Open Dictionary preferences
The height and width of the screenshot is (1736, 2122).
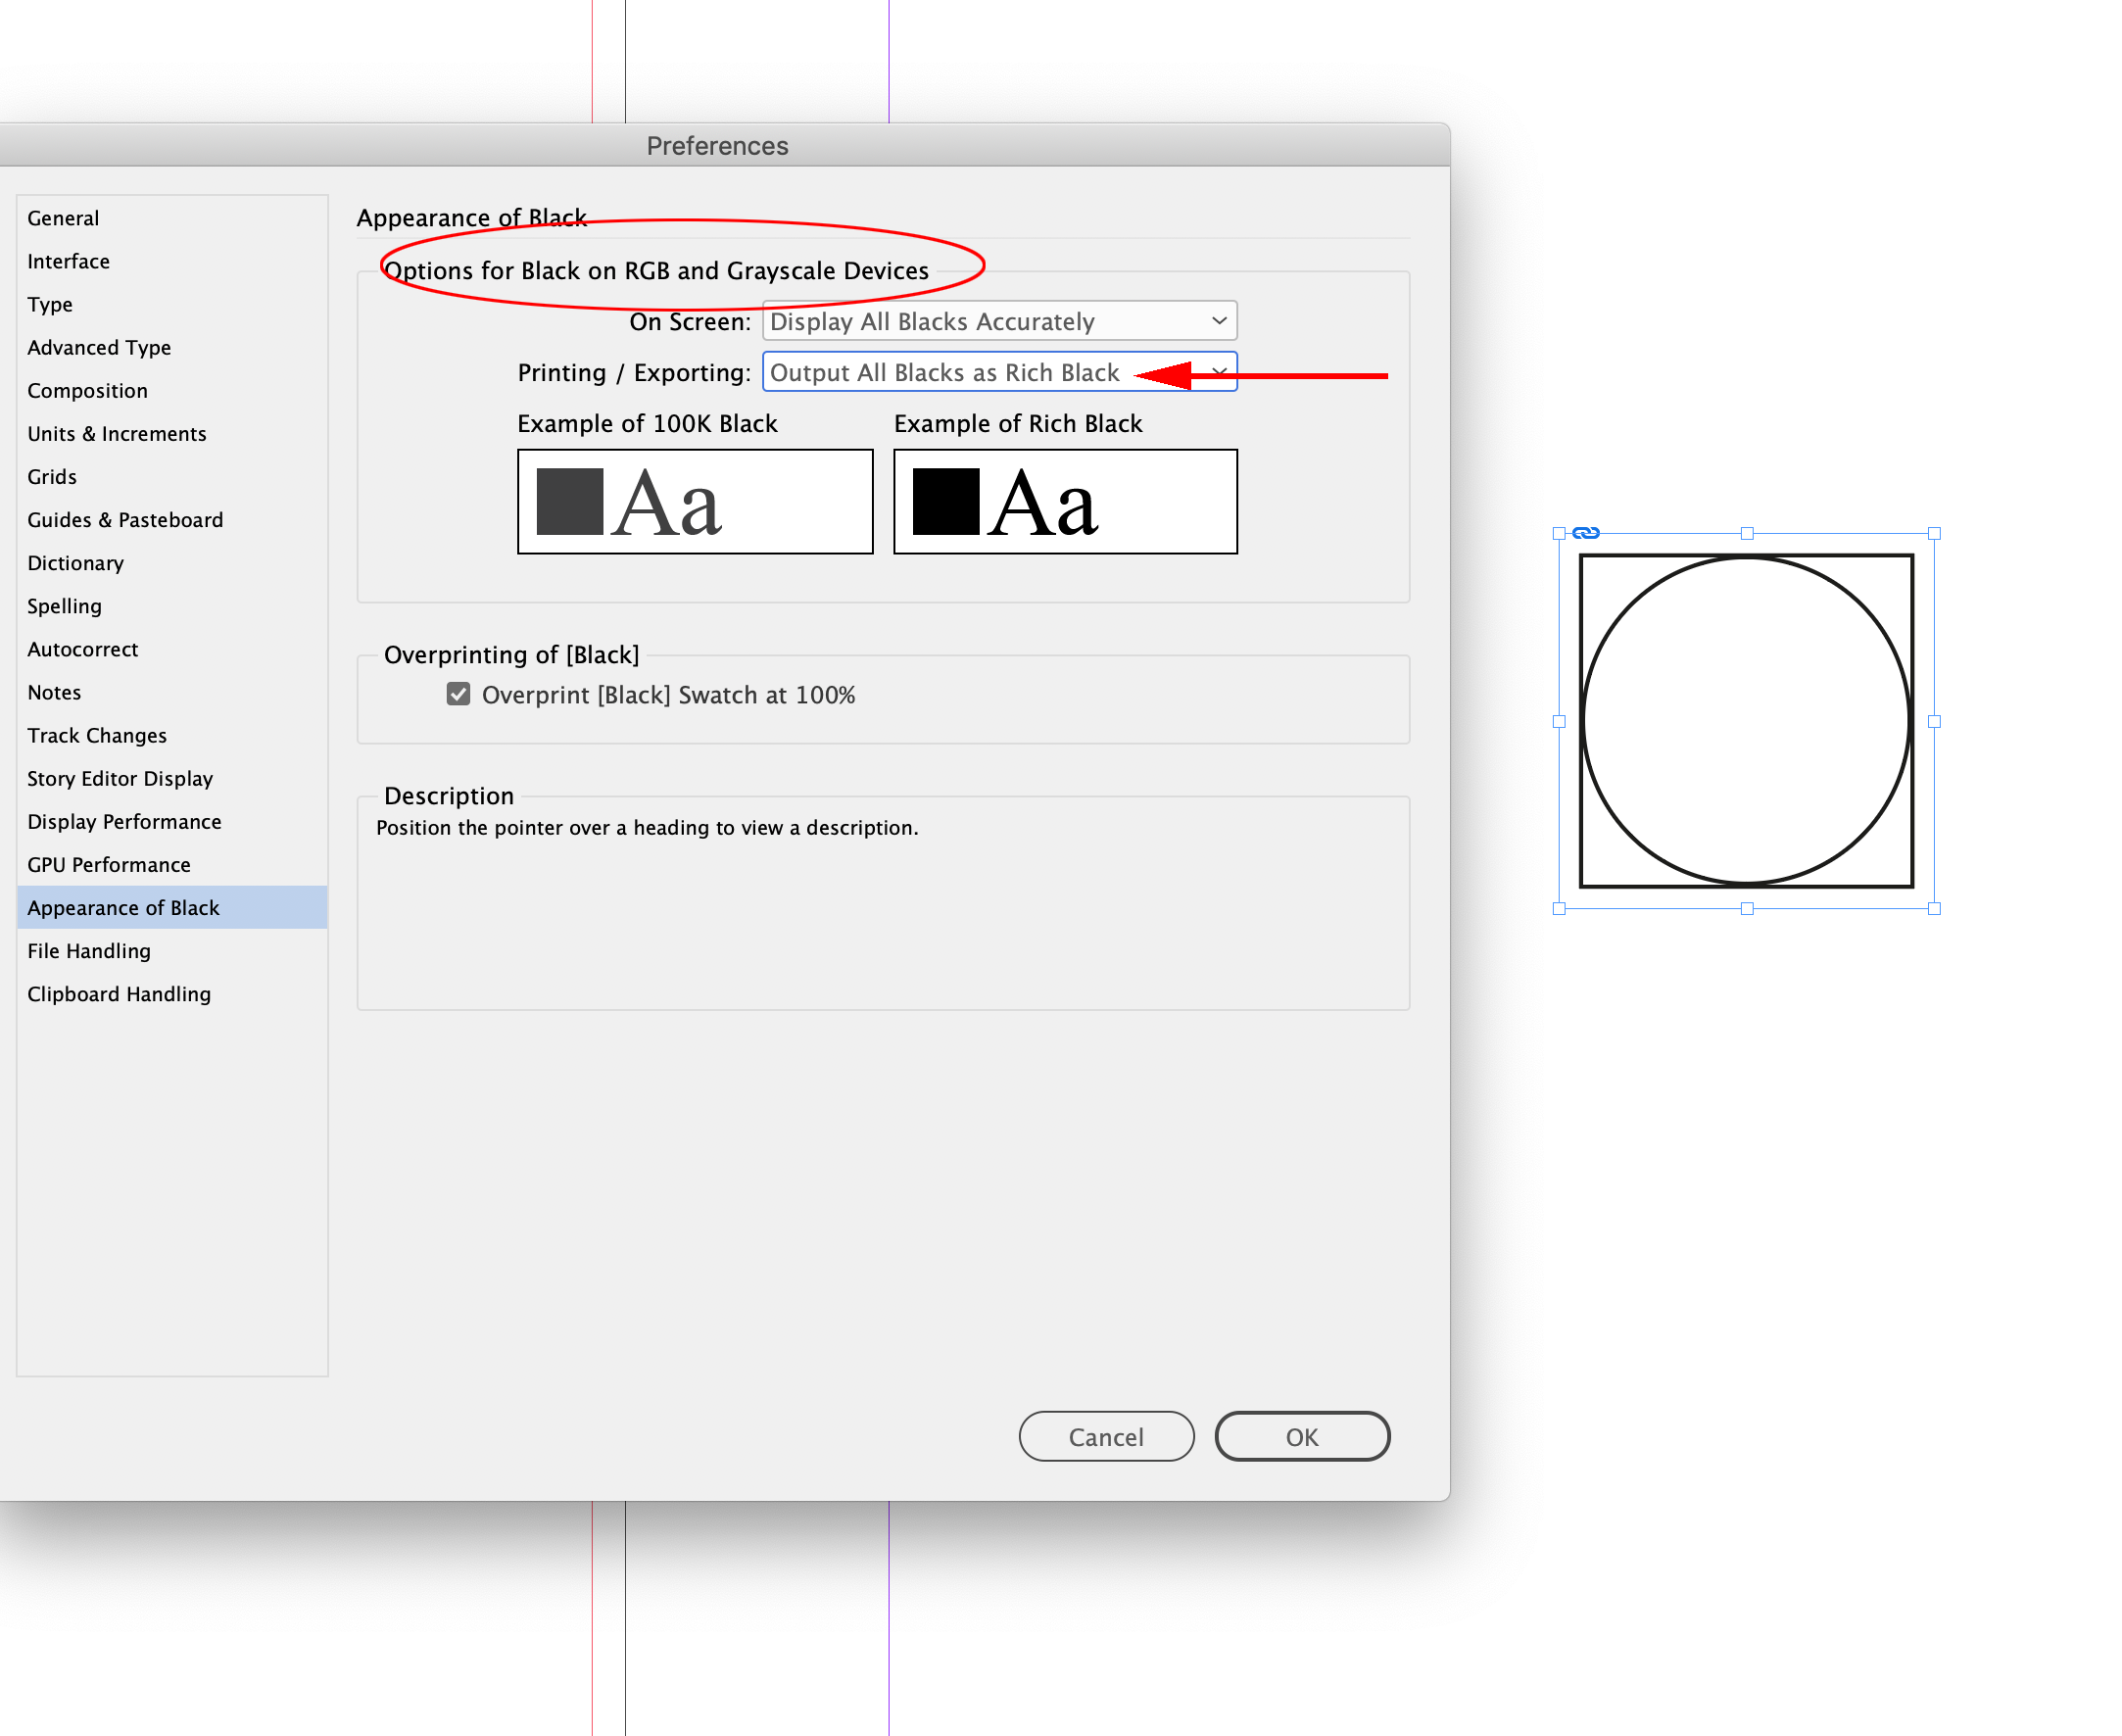[x=75, y=562]
